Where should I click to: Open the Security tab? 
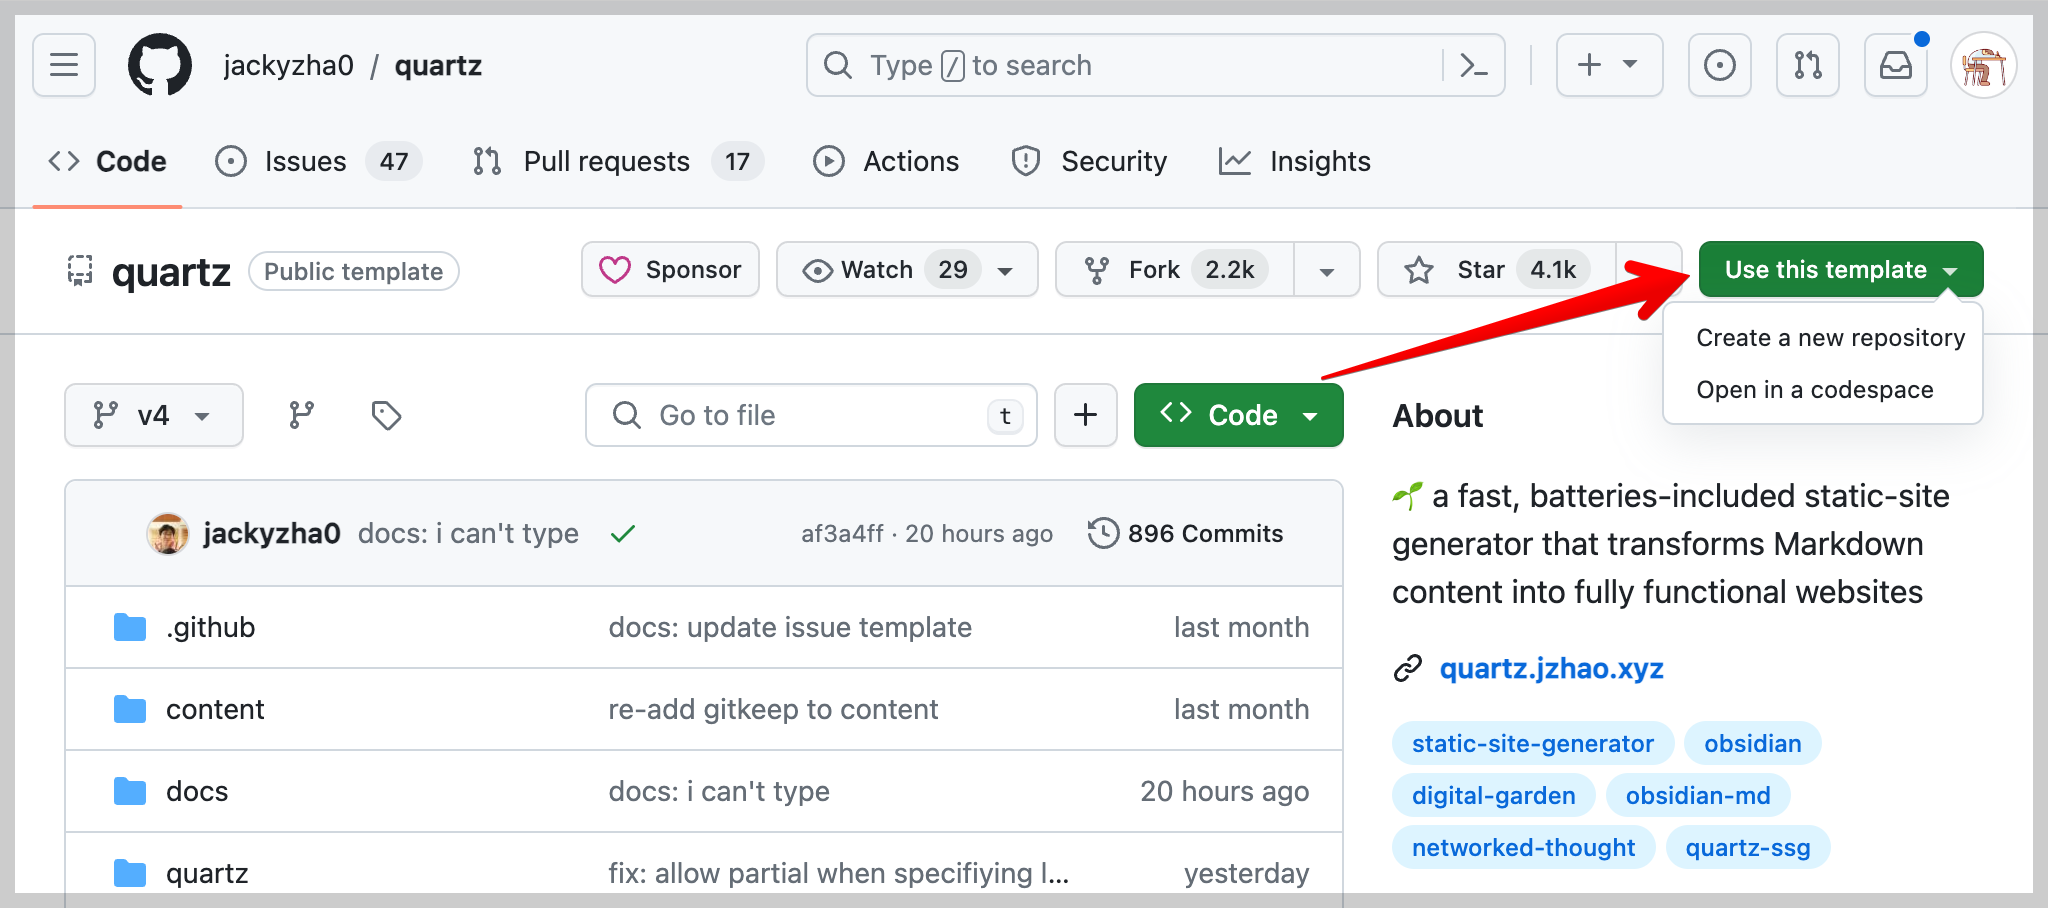[x=1089, y=161]
